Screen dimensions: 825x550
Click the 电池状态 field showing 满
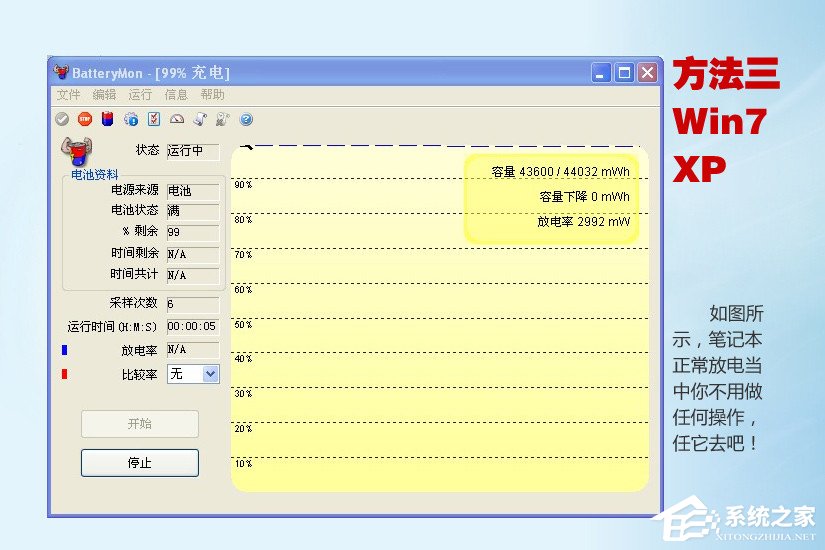point(193,212)
